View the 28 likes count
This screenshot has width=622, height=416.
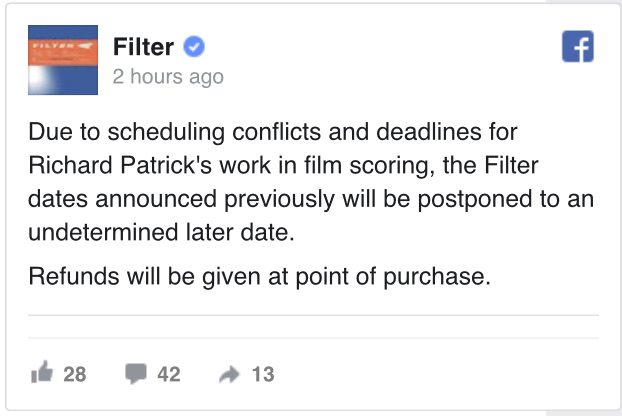tap(75, 374)
